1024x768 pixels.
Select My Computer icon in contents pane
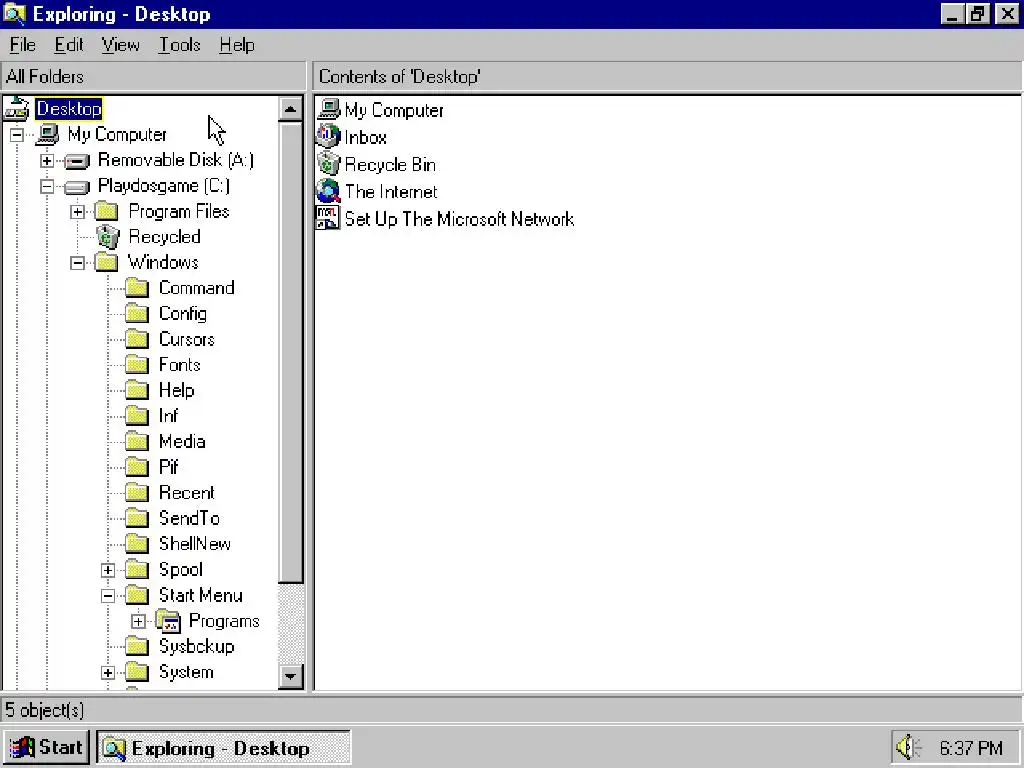328,110
